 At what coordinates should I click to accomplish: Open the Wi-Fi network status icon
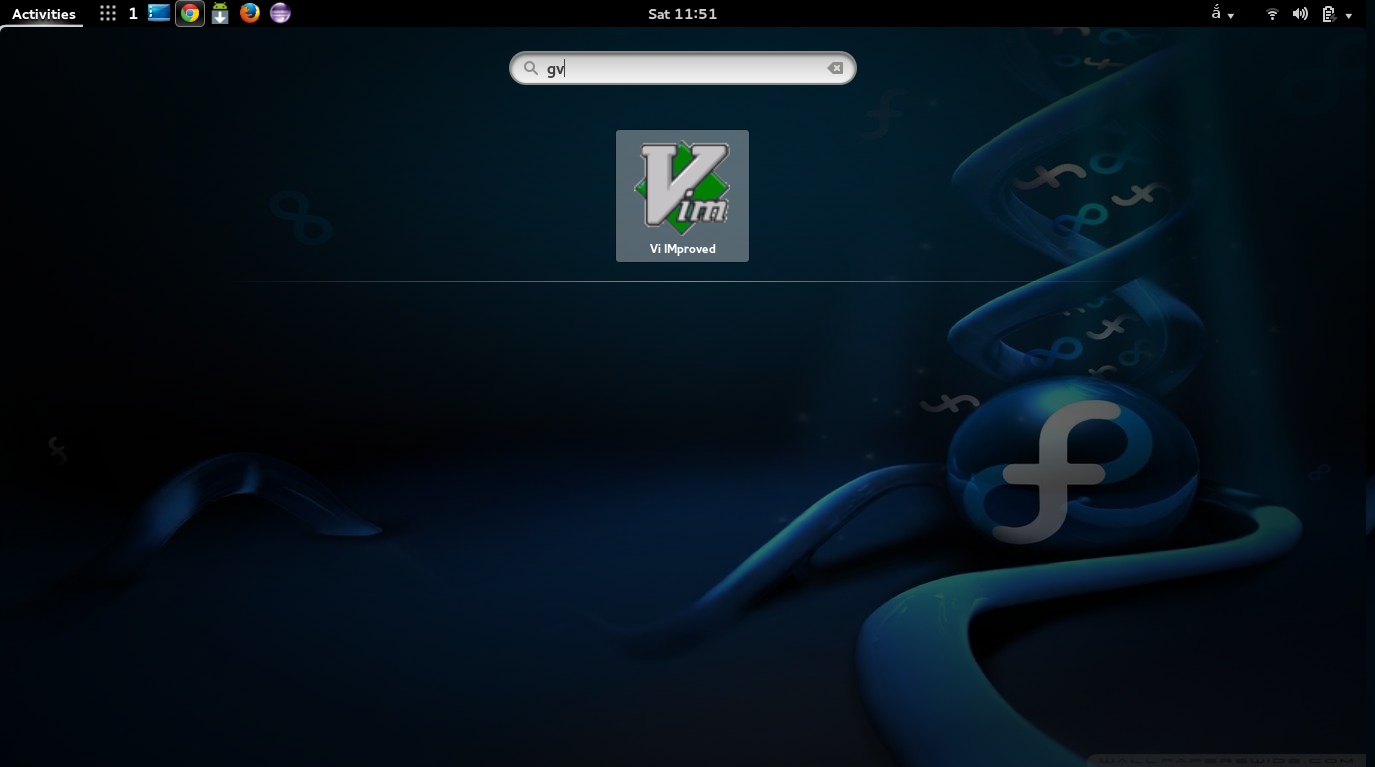1272,14
